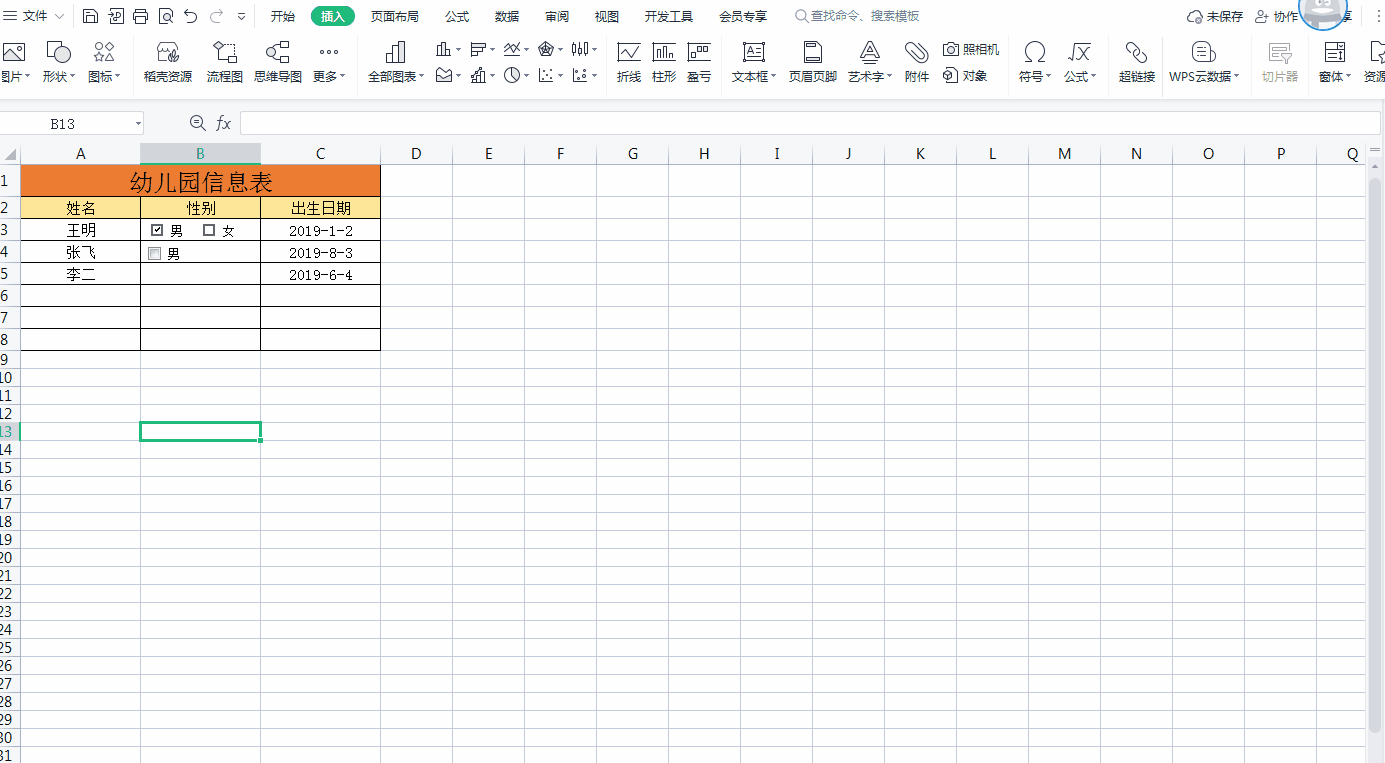Open the 开发工具 tab
Screen dimensions: 1385x763
pos(669,17)
